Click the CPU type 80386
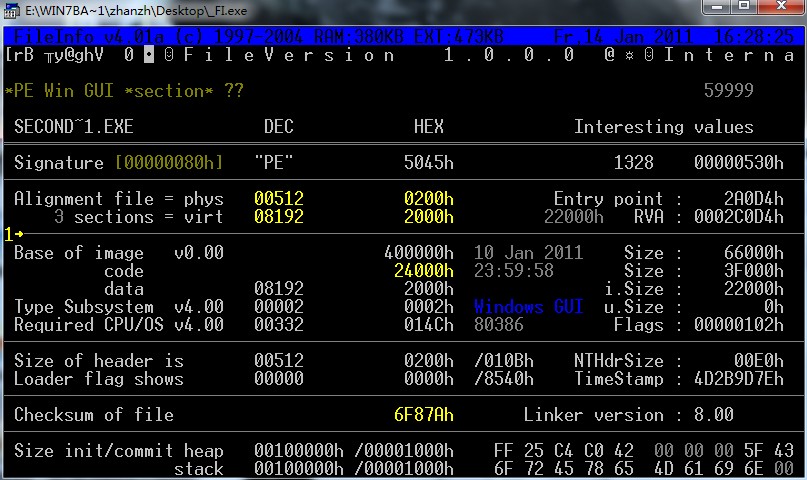This screenshot has width=807, height=480. tap(499, 325)
